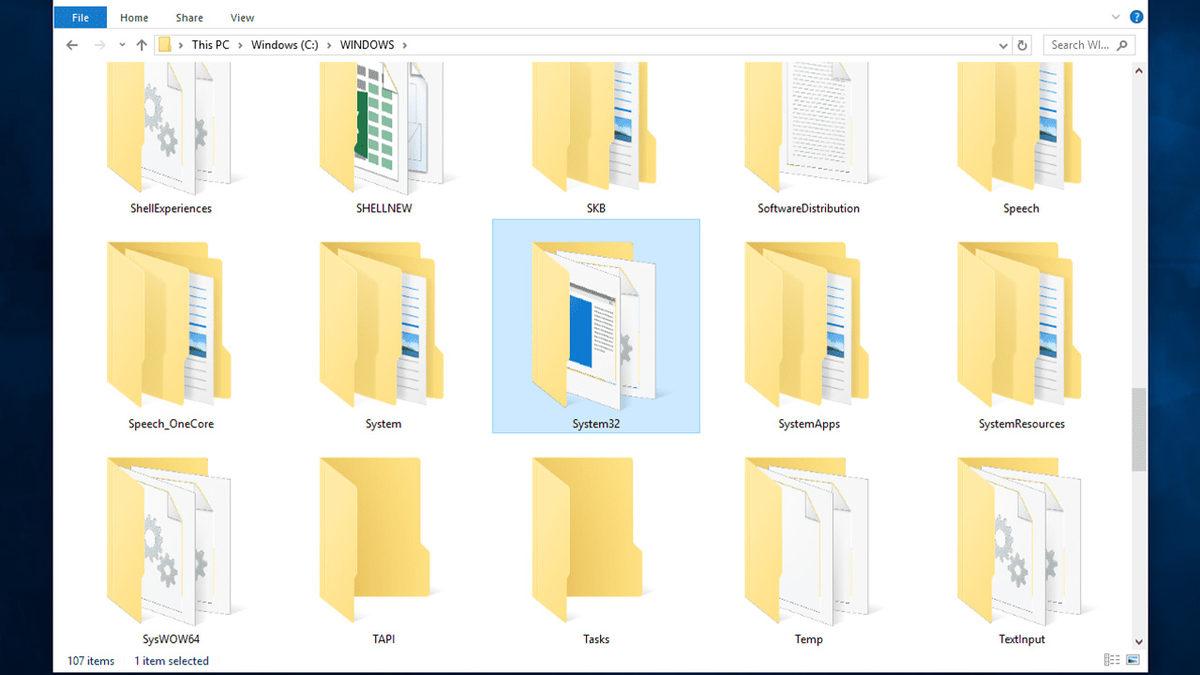Expand the address bar history dropdown

[x=1002, y=44]
